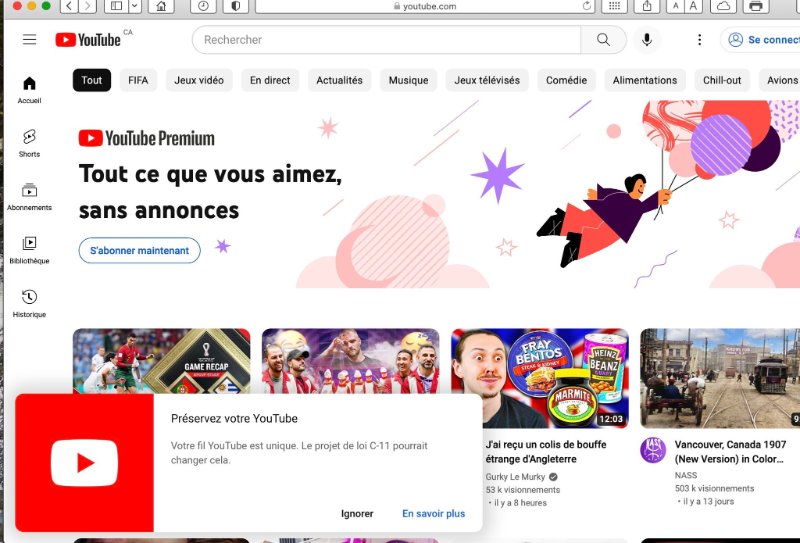Viewport: 800px width, 543px height.
Task: Click the "503 k visionnements" text
Action: coord(714,488)
